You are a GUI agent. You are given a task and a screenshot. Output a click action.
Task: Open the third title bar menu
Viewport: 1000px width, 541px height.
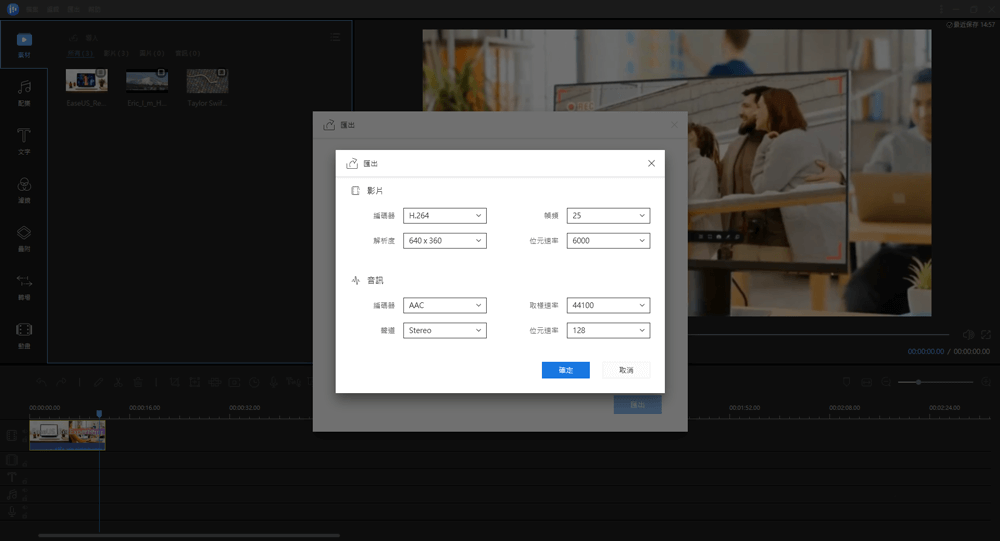(73, 10)
